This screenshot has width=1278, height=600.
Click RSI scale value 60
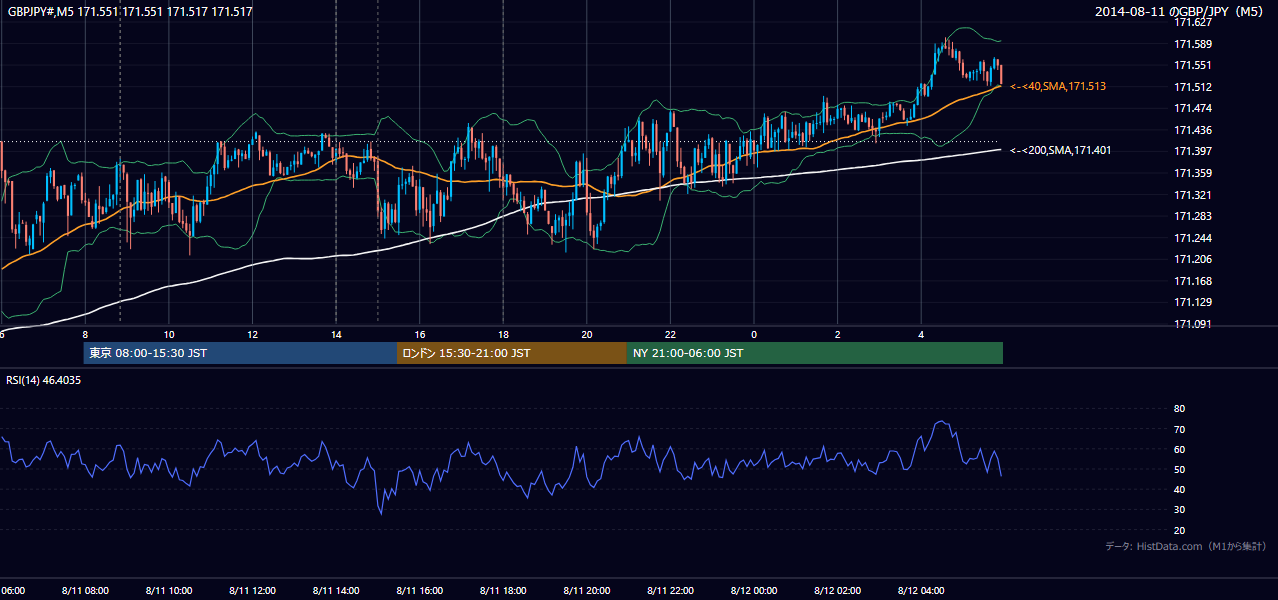(1179, 449)
